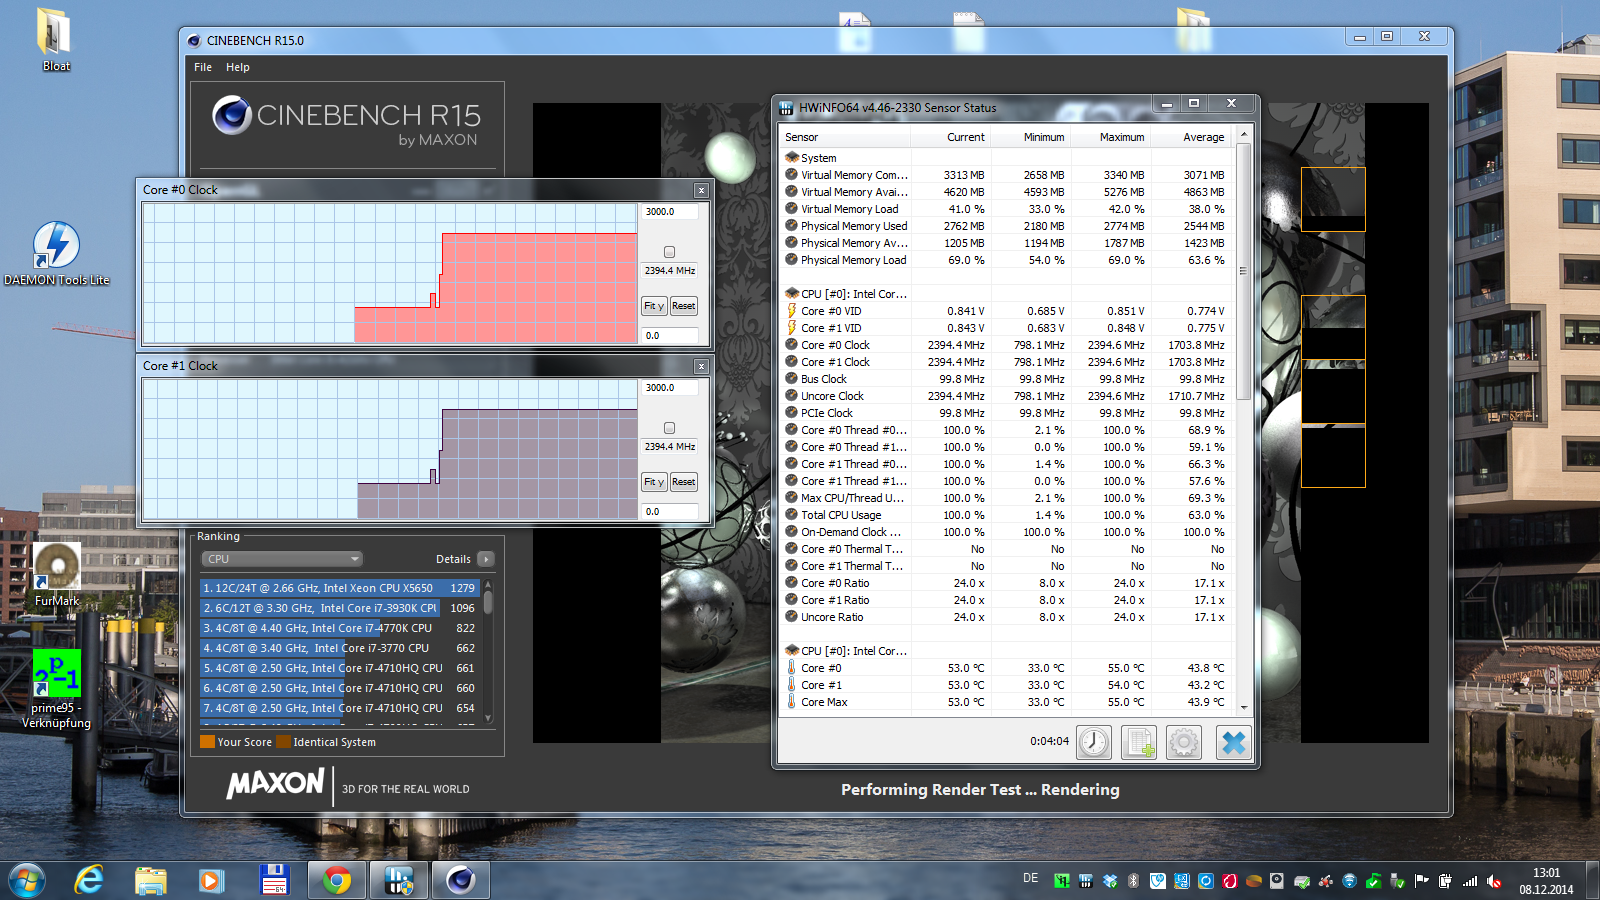Viewport: 1600px width, 900px height.
Task: Click the green HWiNFO sensor tray icon
Action: click(x=1062, y=881)
